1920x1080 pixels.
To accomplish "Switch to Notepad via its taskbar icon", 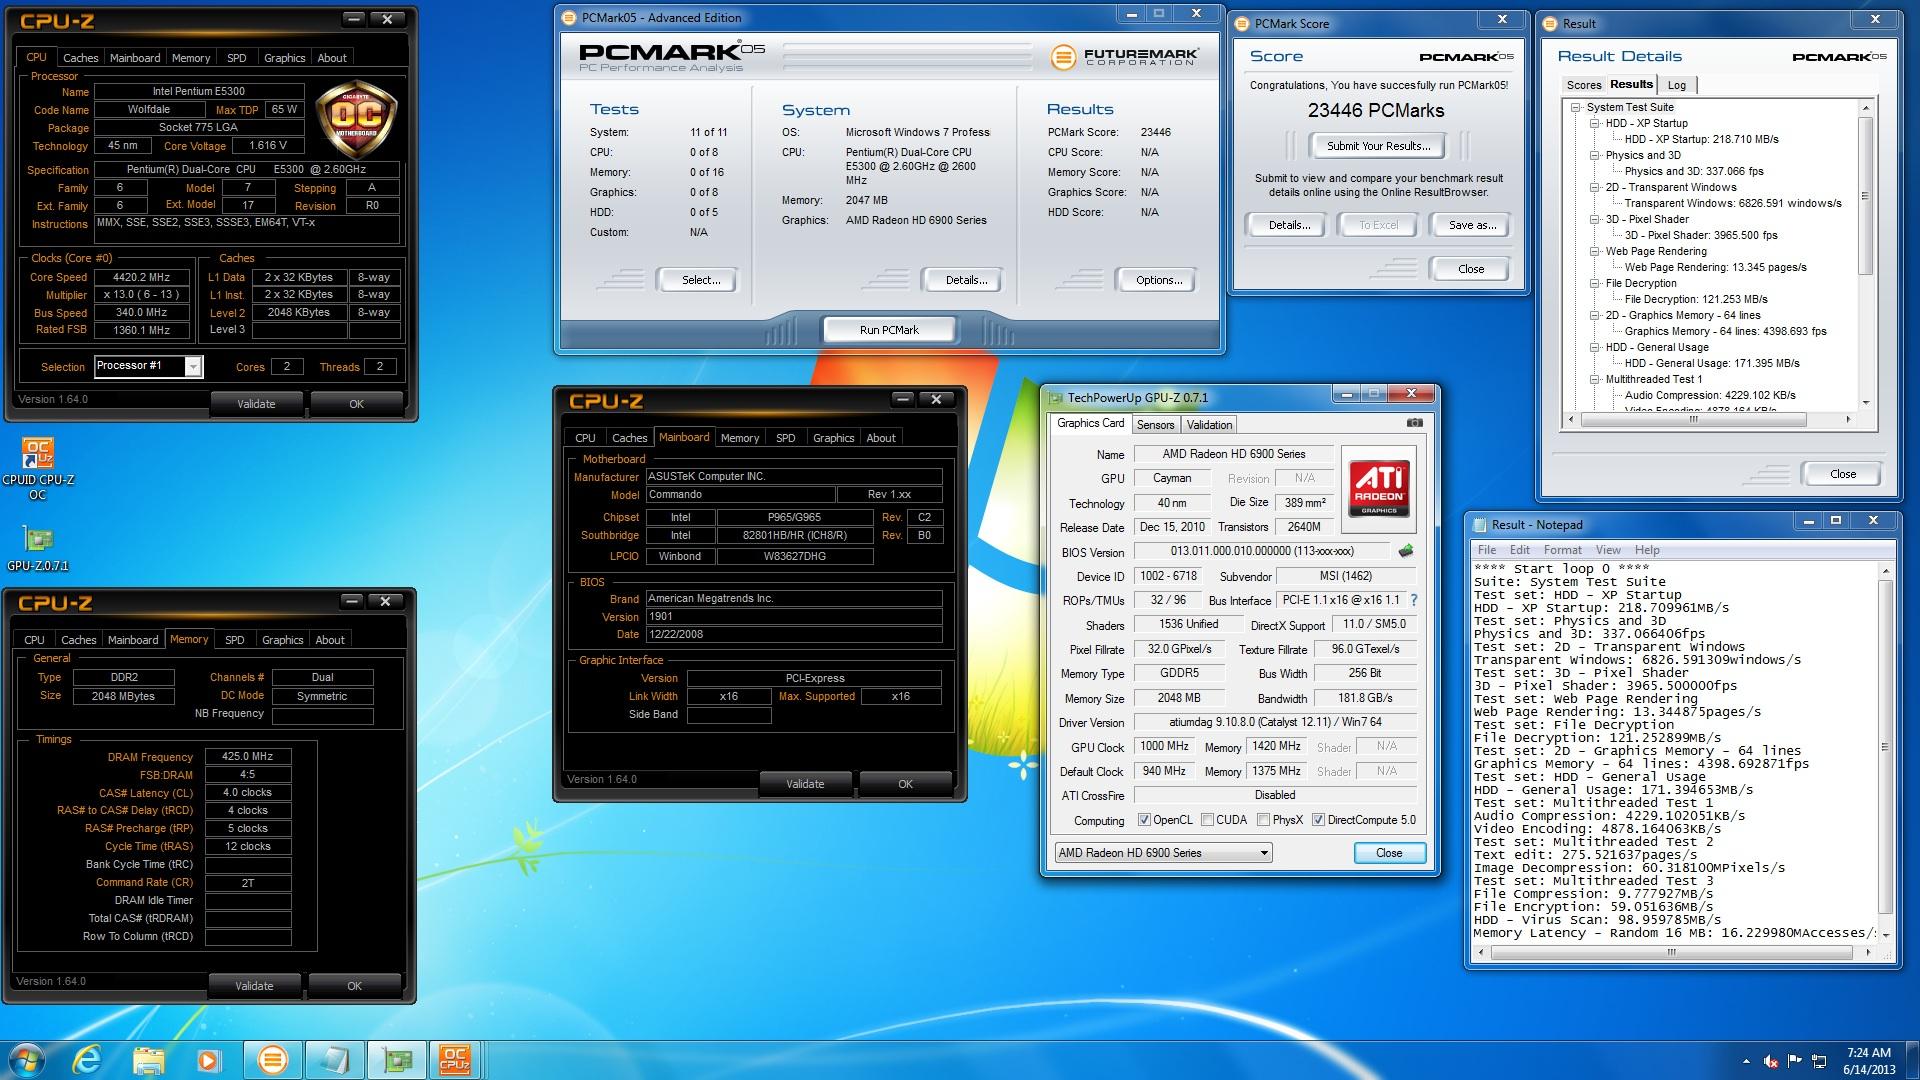I will pyautogui.click(x=334, y=1060).
